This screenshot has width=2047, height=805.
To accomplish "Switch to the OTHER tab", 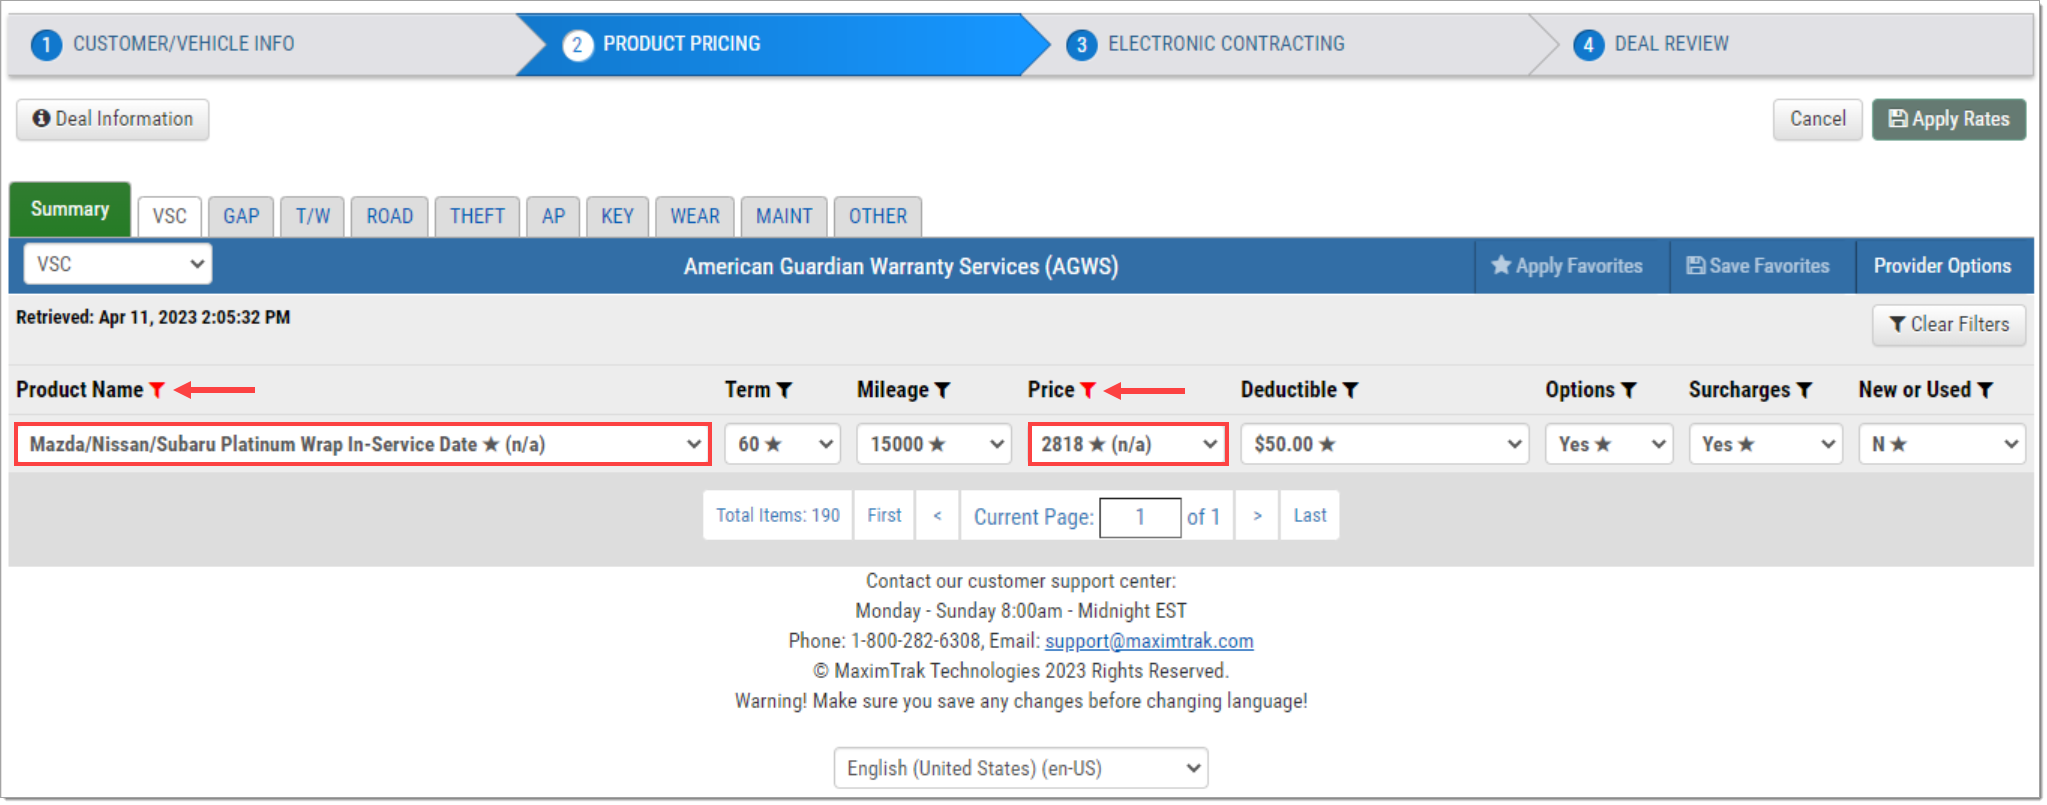I will 878,216.
